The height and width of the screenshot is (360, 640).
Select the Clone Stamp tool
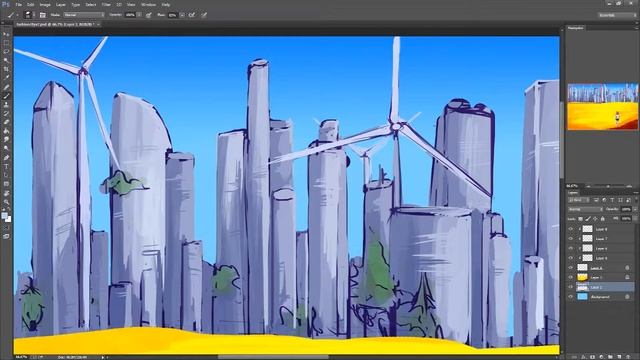[x=6, y=105]
